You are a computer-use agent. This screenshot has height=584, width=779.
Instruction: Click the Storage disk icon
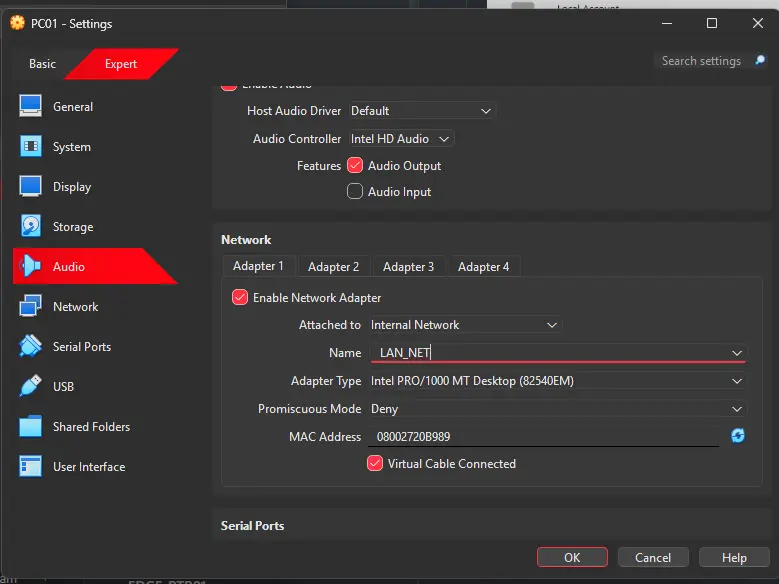pos(30,226)
